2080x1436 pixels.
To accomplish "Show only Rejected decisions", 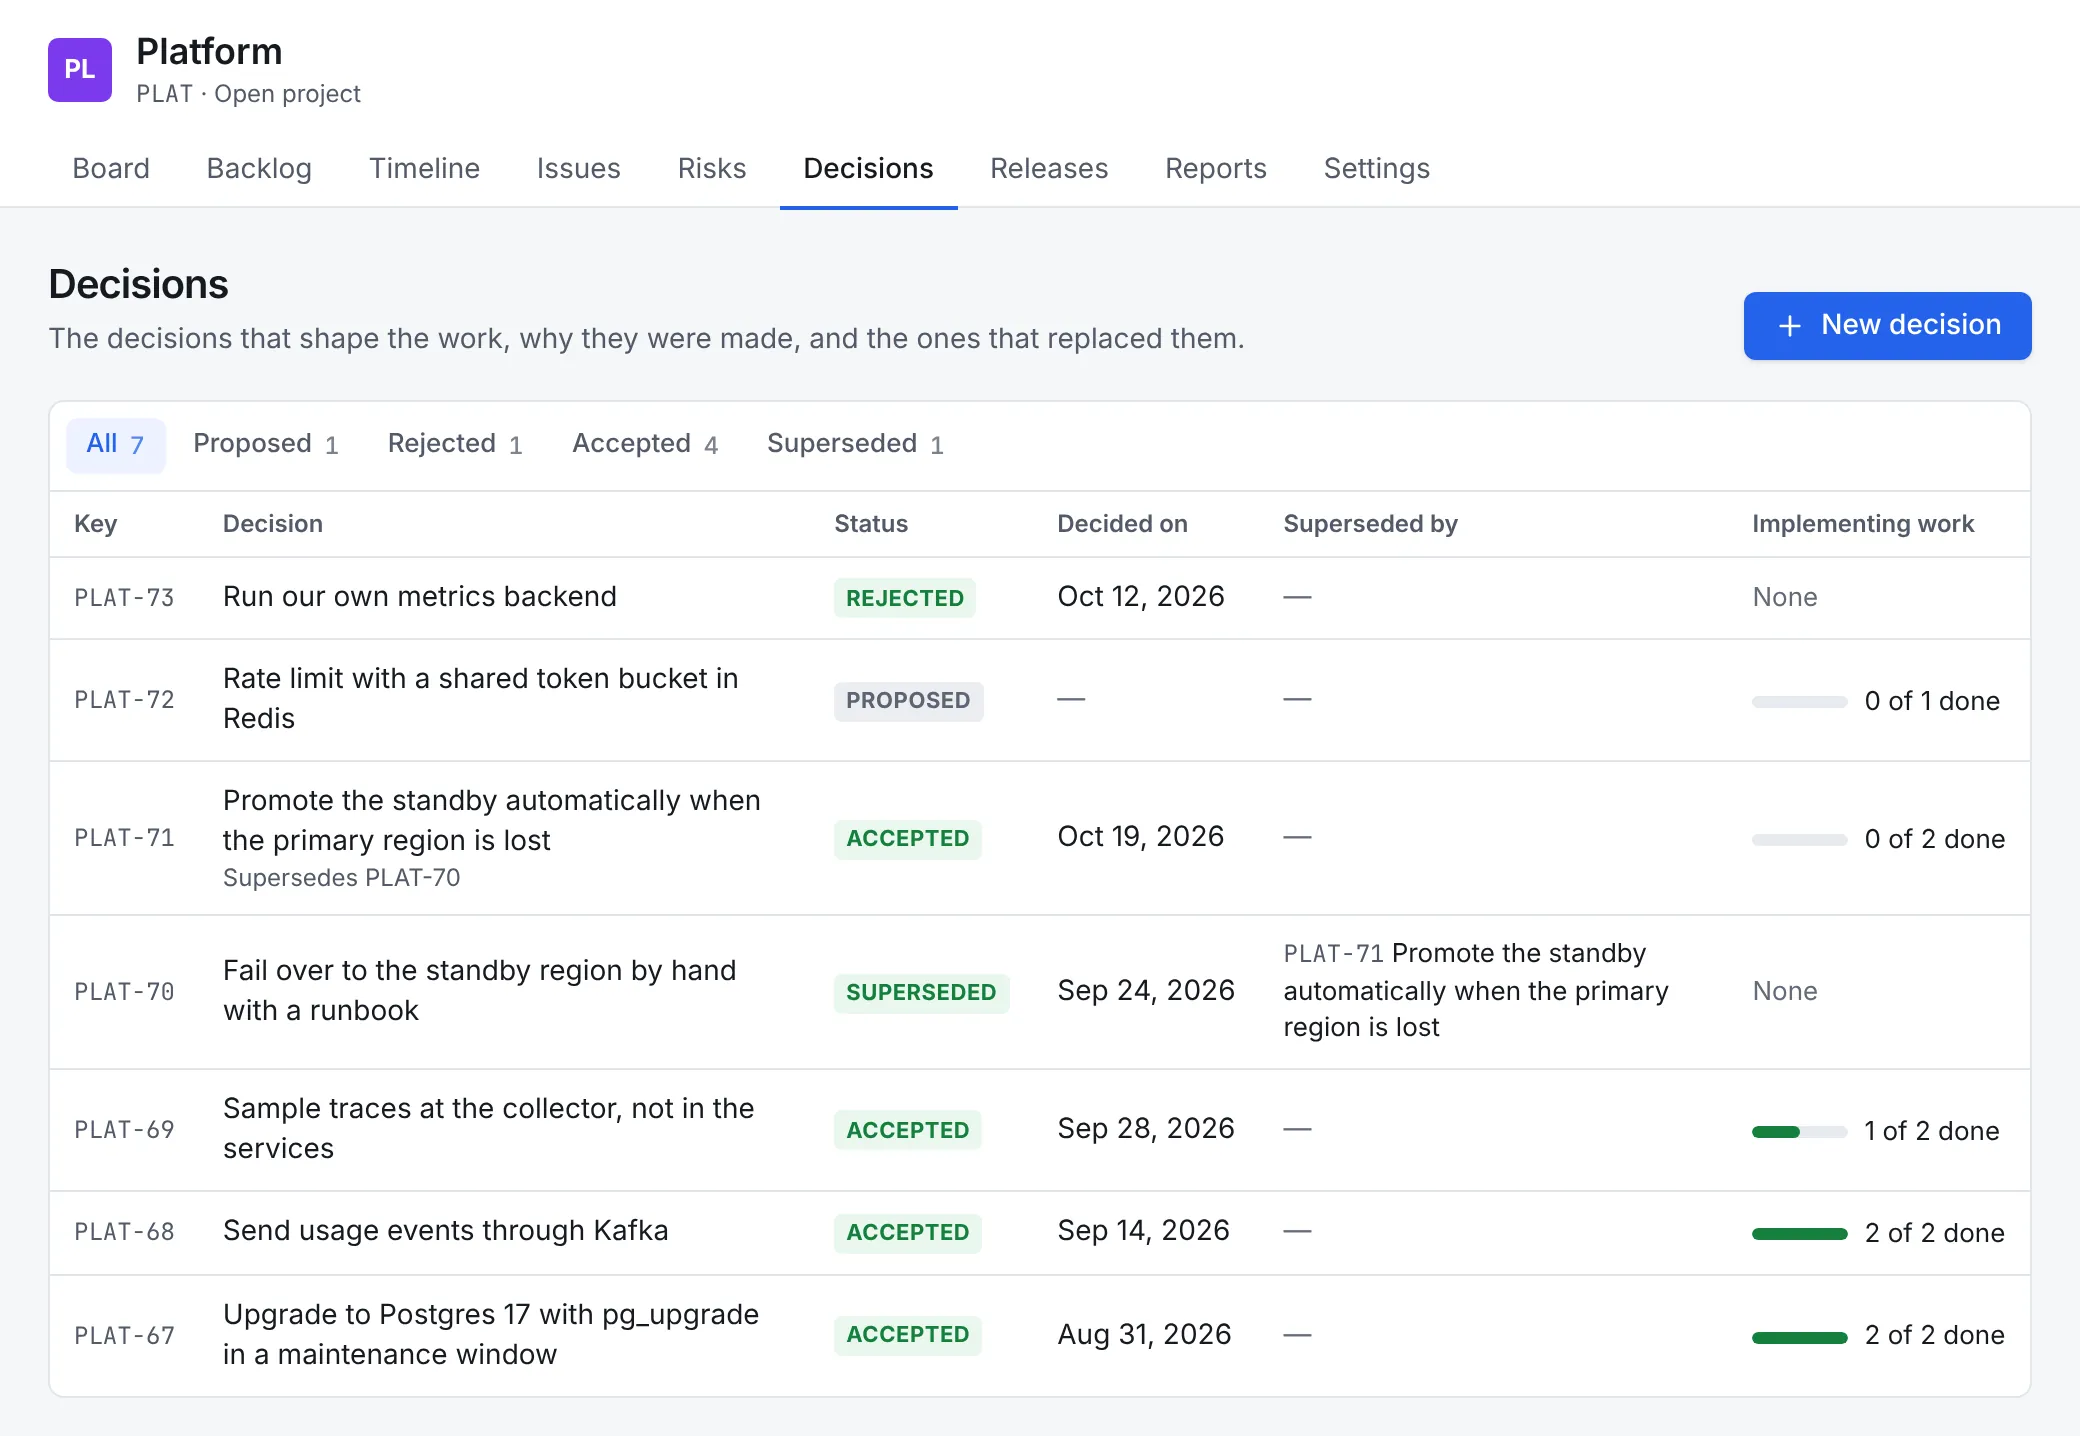I will point(455,445).
